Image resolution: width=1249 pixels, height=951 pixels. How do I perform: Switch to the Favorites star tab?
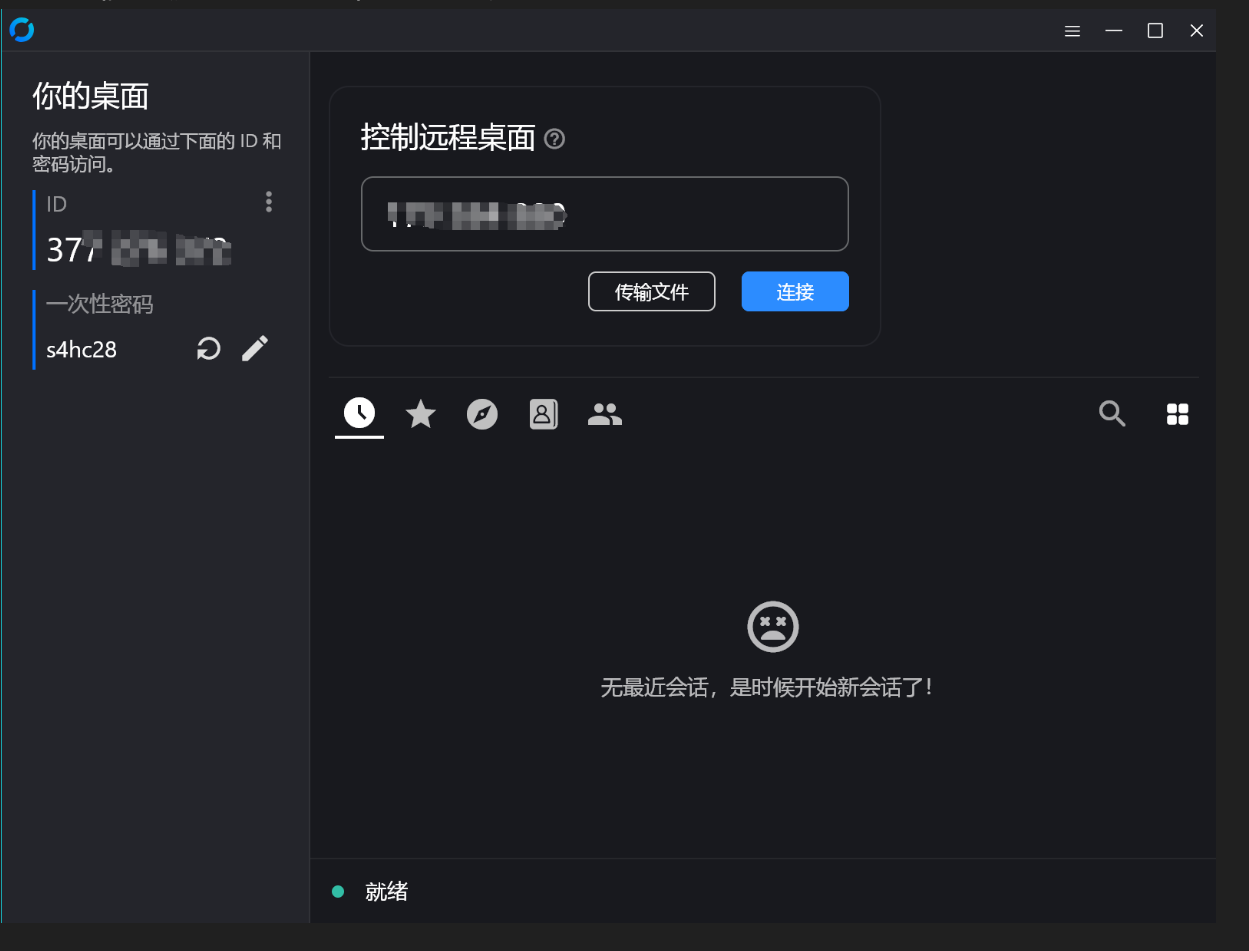tap(421, 414)
